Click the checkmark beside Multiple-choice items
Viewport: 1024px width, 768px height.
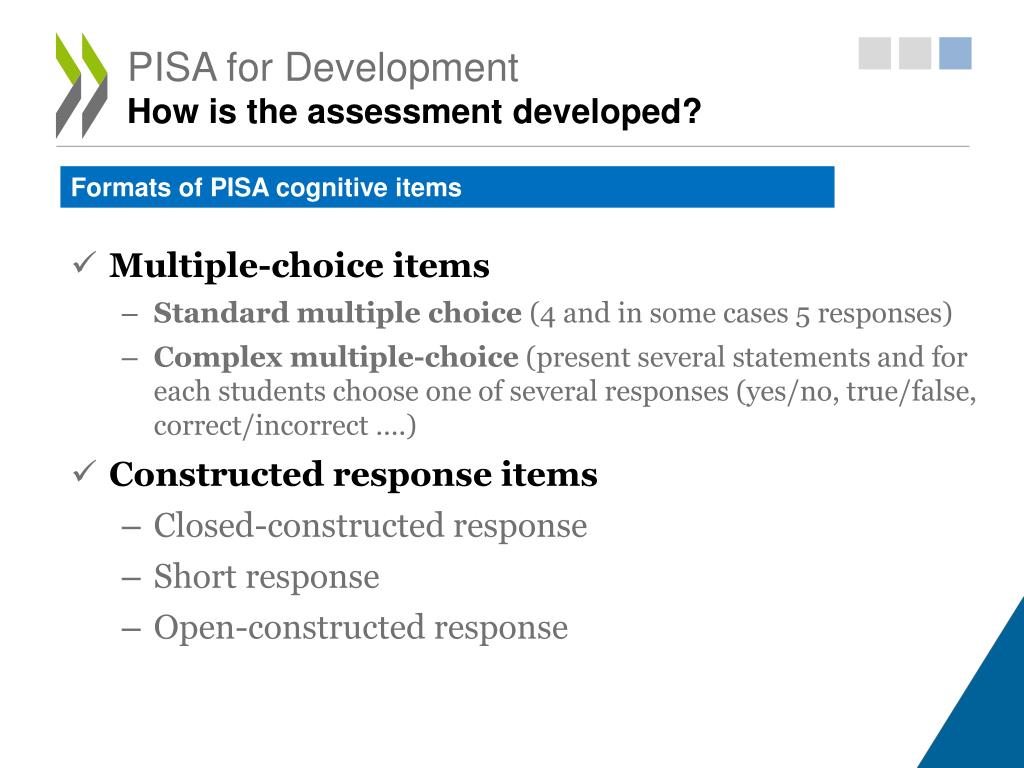pyautogui.click(x=85, y=263)
